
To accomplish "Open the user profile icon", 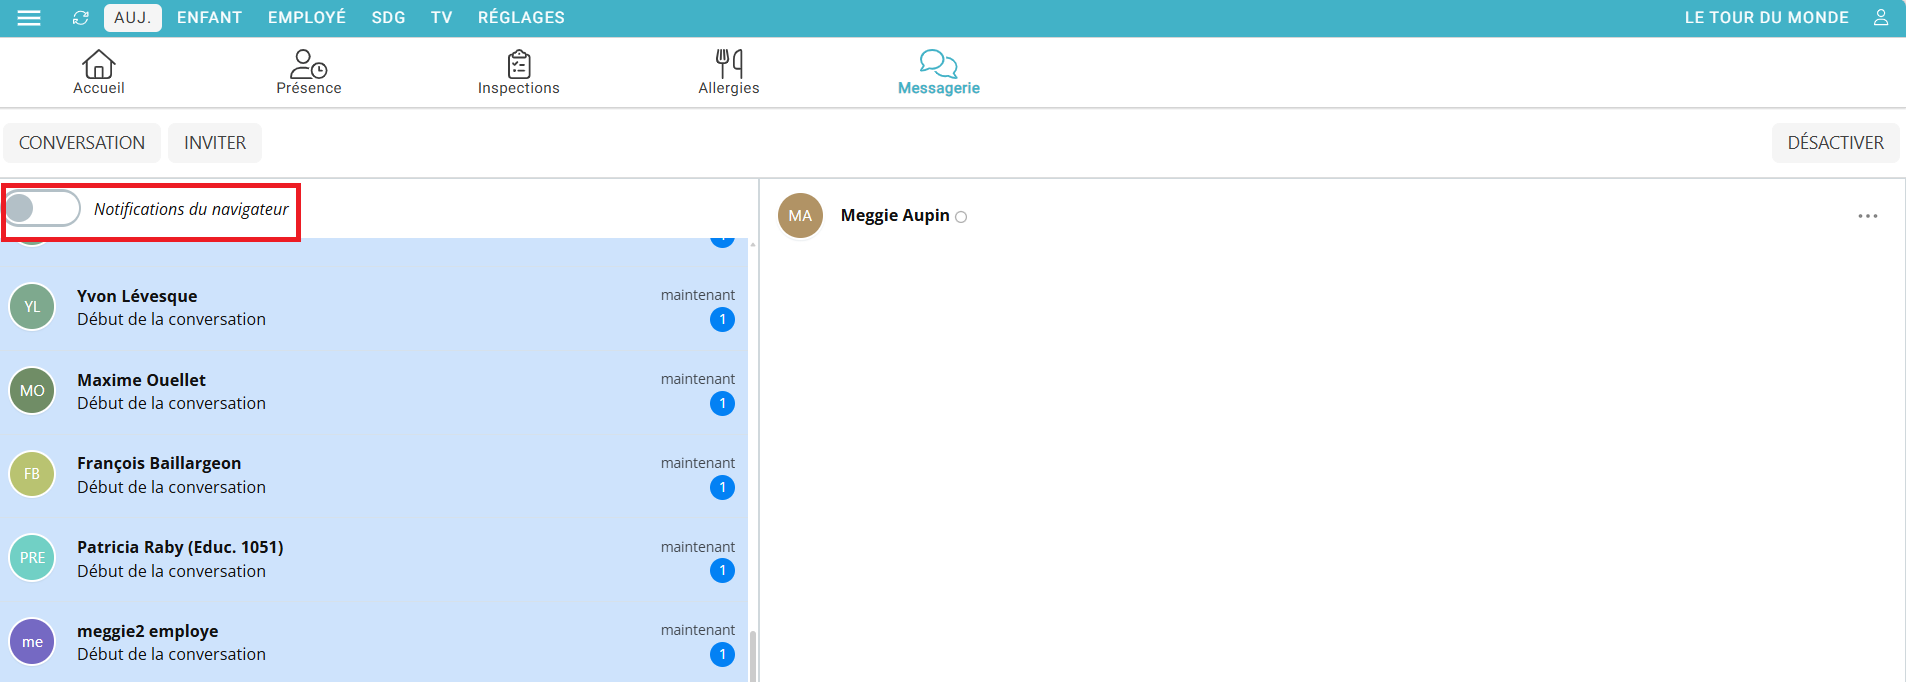I will tap(1880, 18).
